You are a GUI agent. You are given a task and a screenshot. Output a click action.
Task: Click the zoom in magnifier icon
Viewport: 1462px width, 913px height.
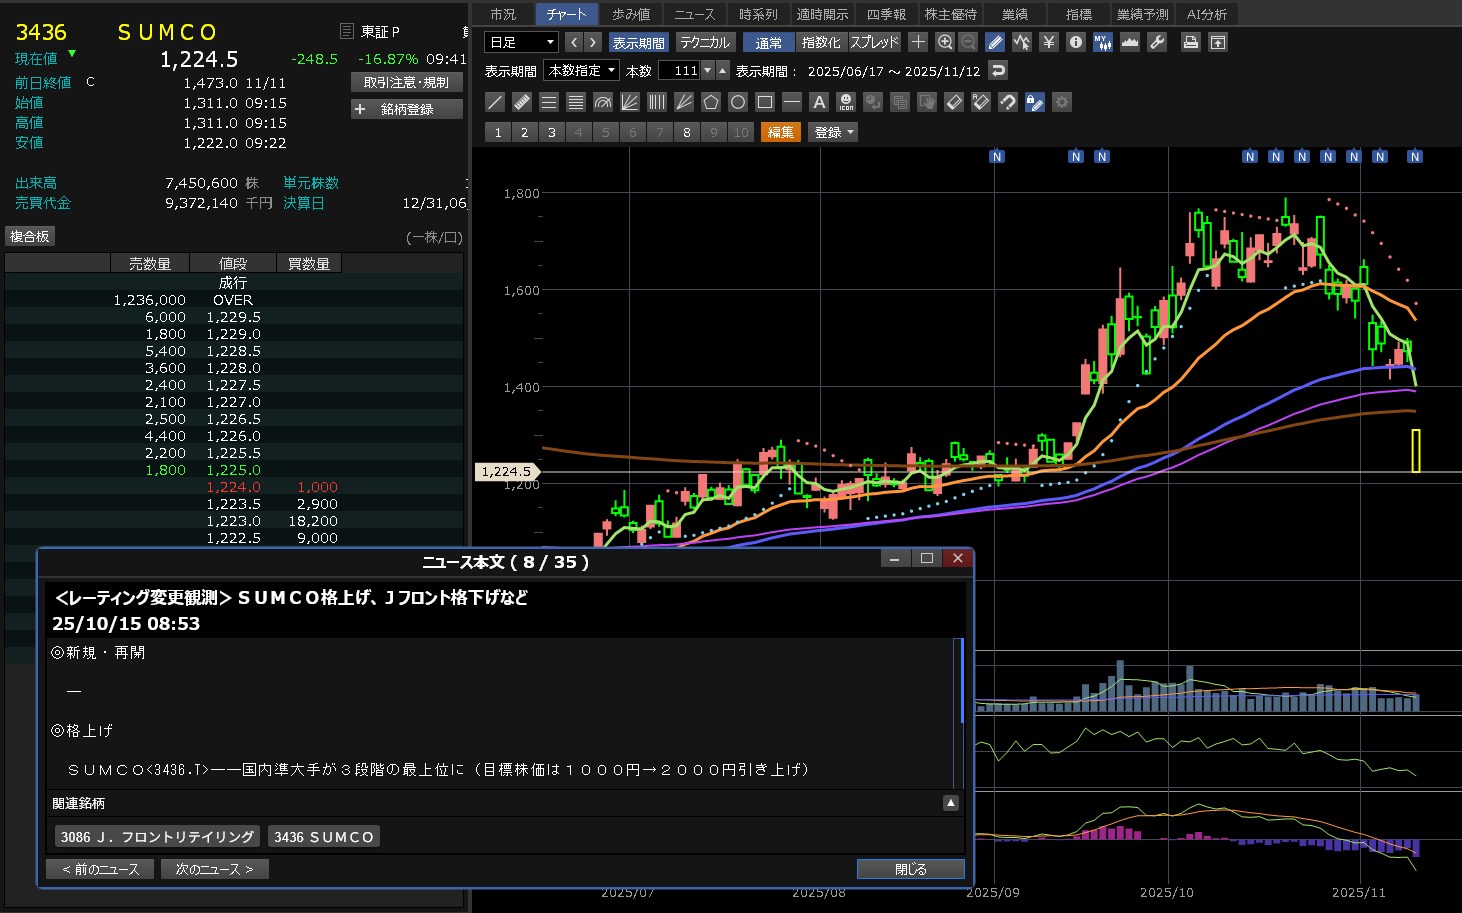tap(945, 42)
